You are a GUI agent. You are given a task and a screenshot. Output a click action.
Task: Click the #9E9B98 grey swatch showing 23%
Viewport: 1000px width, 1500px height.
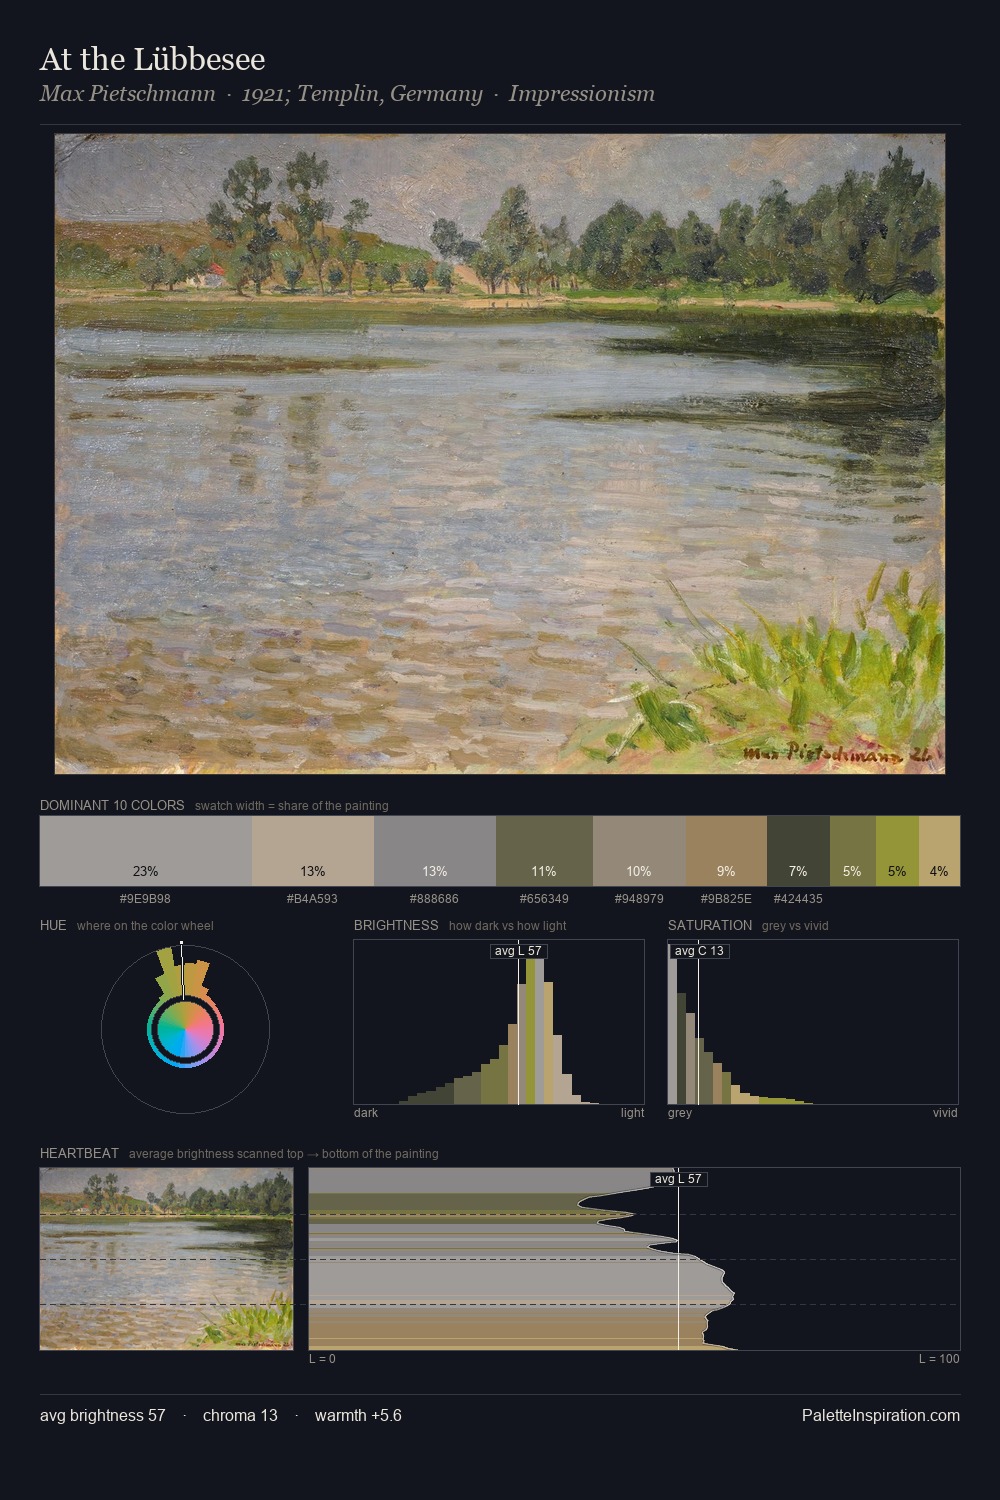tap(146, 851)
